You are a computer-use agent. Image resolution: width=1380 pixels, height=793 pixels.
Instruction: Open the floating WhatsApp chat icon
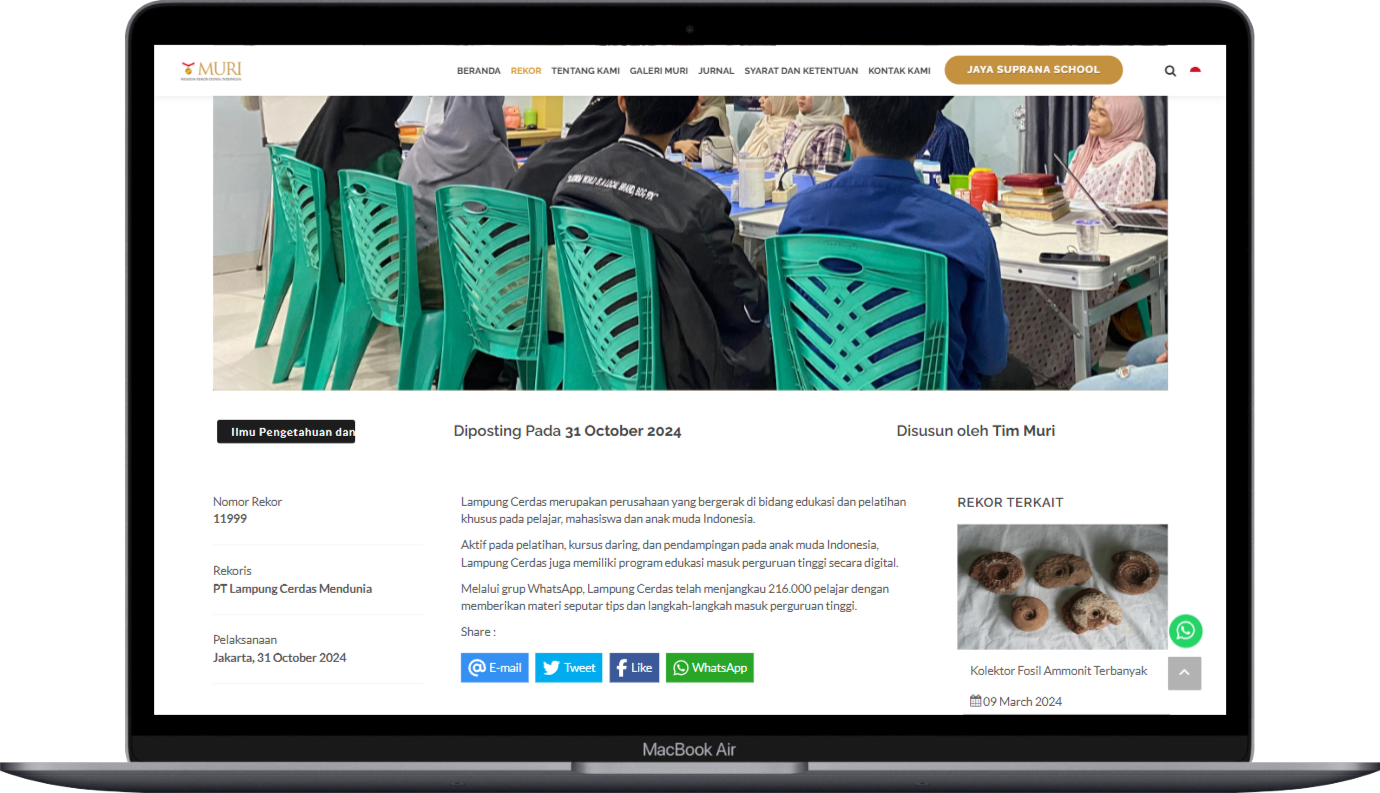[x=1185, y=631]
